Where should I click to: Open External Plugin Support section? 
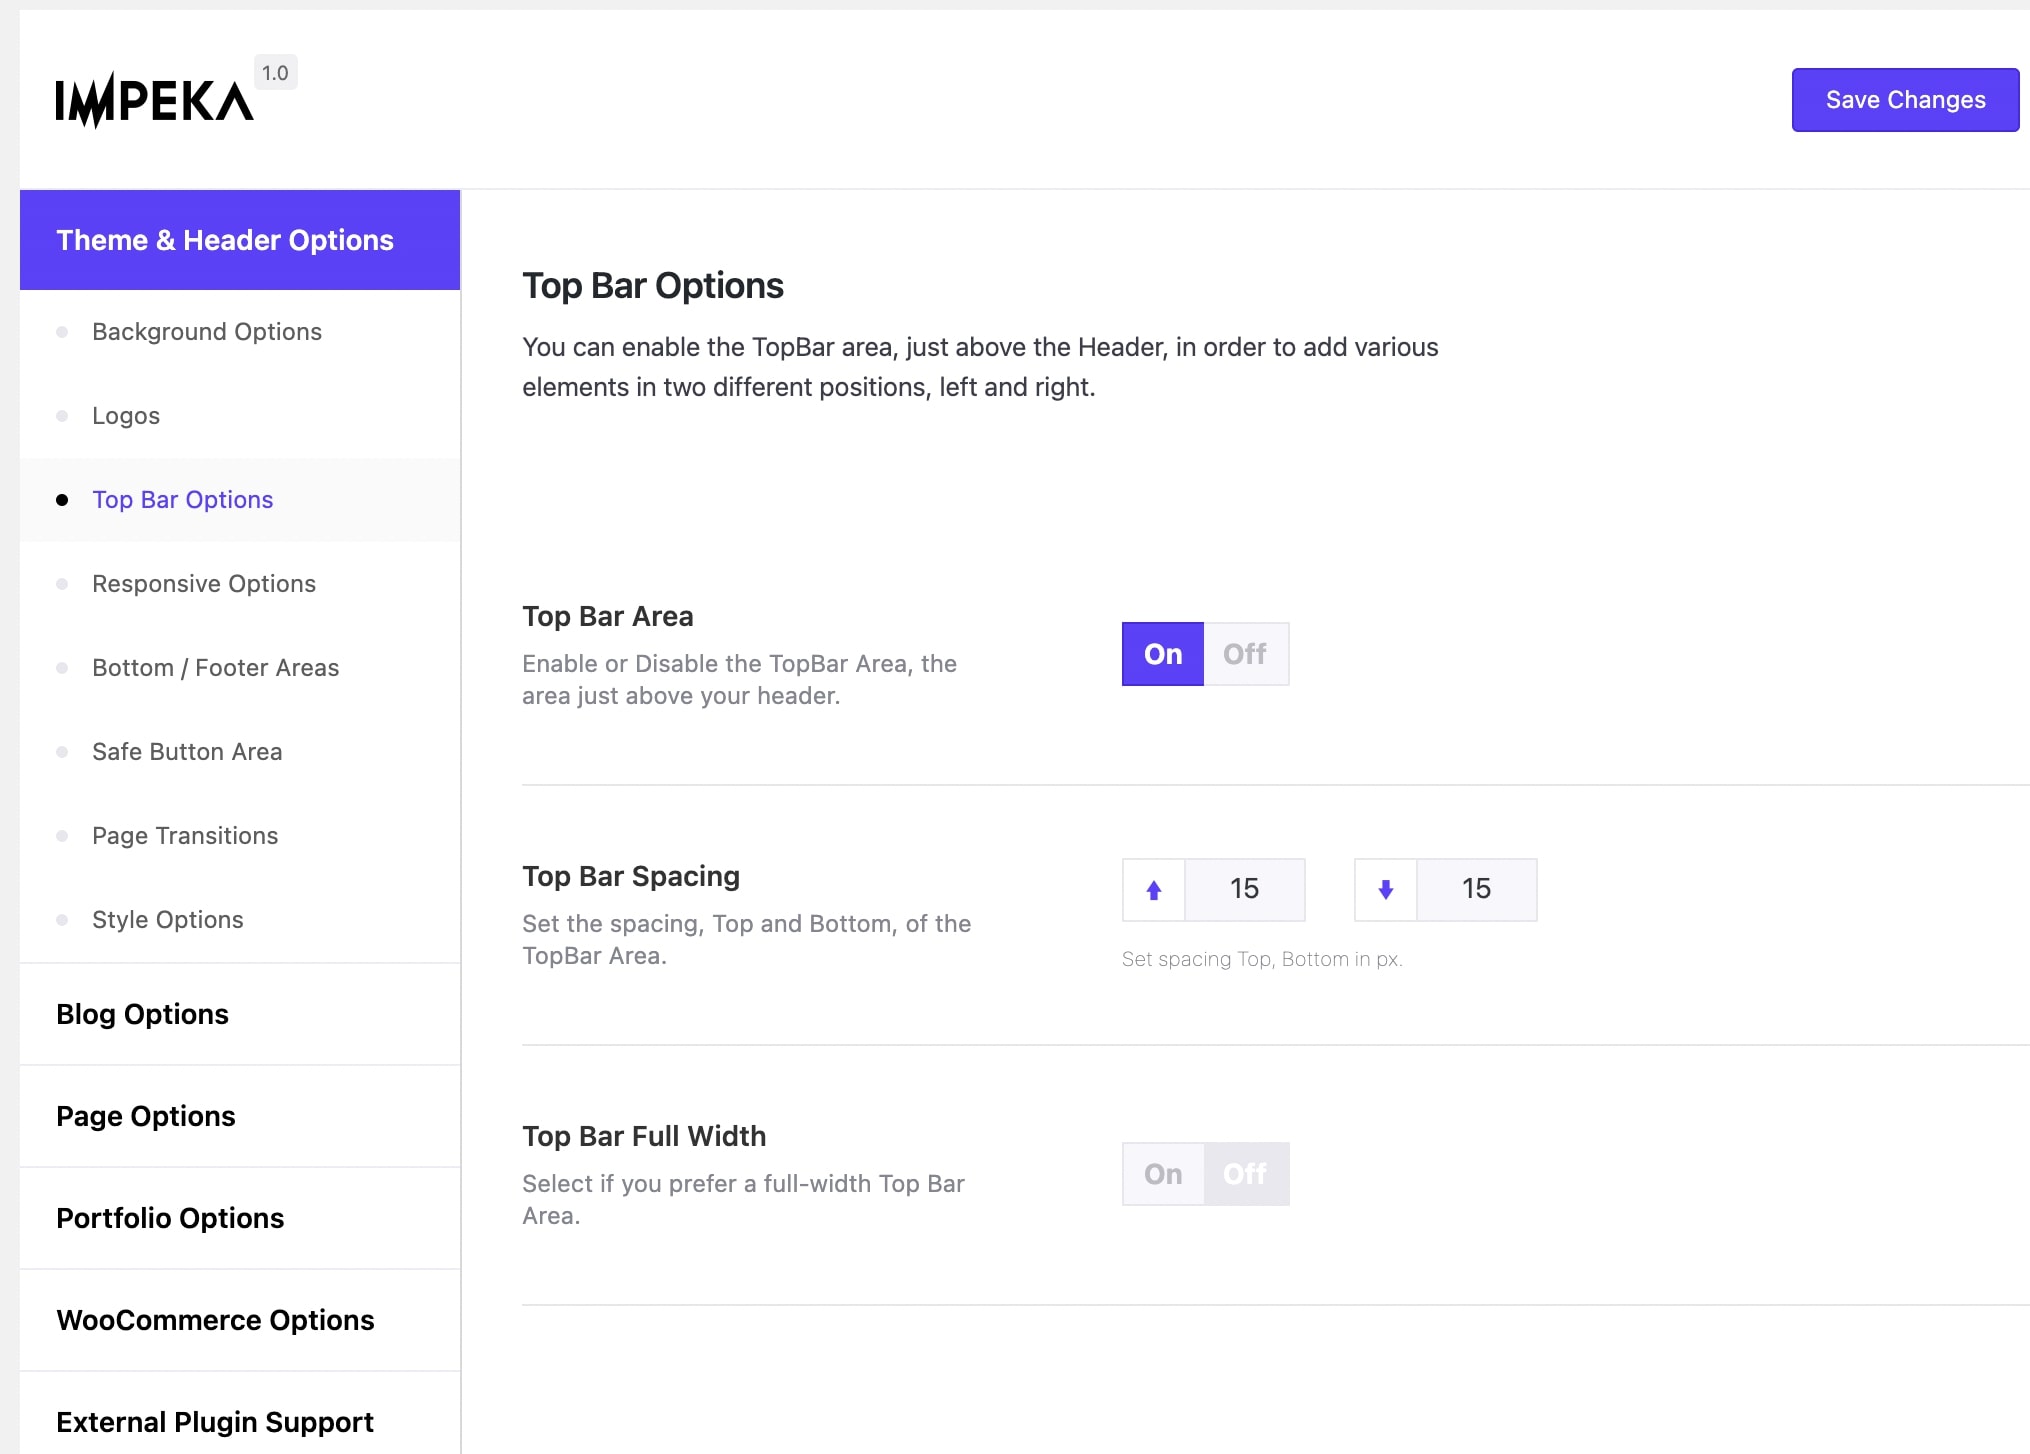(215, 1422)
